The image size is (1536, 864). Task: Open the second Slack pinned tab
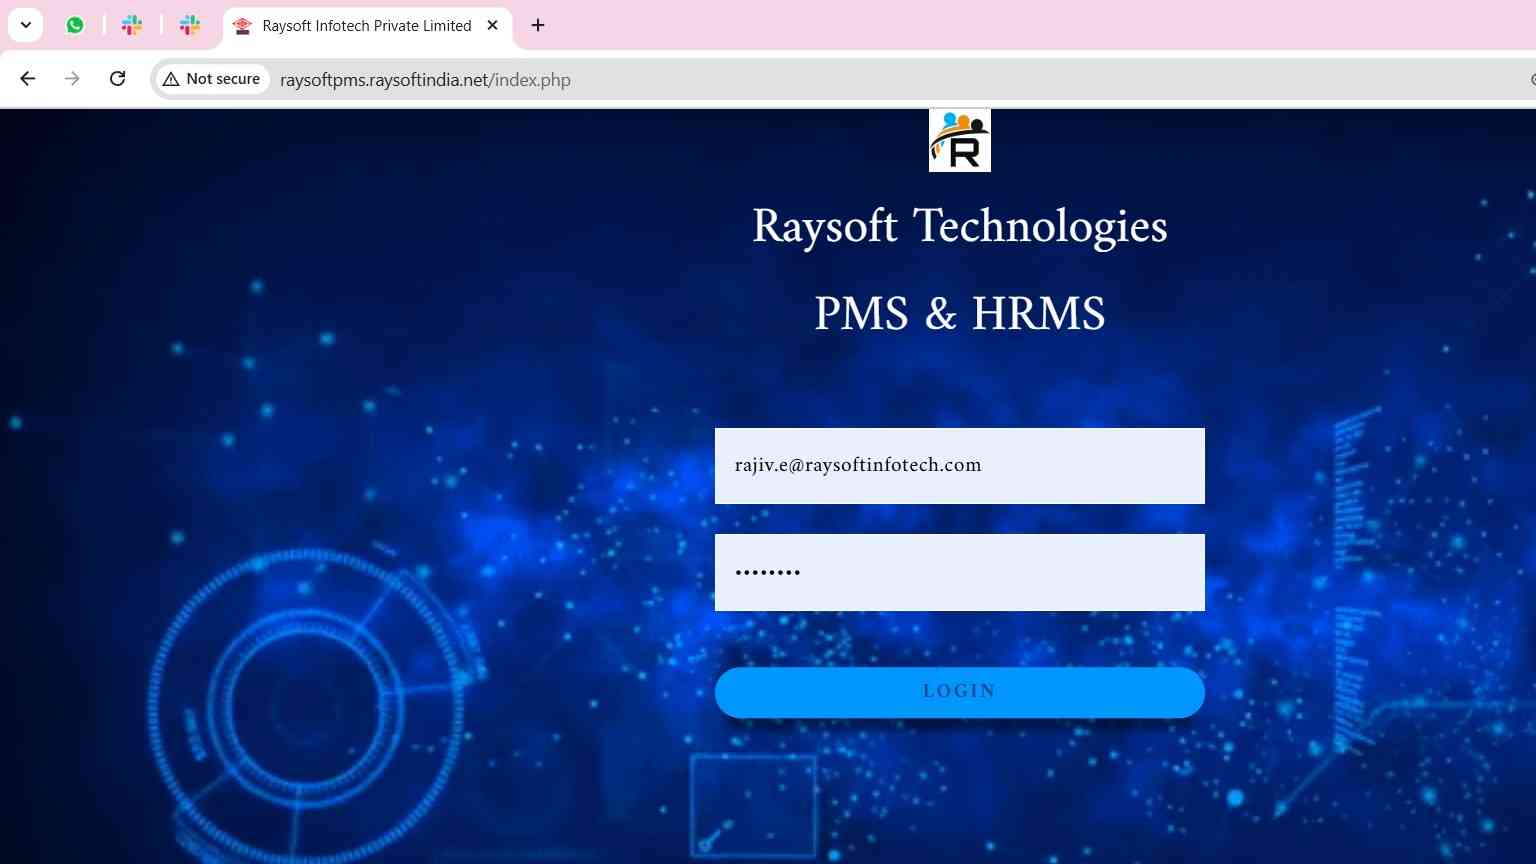pos(190,25)
